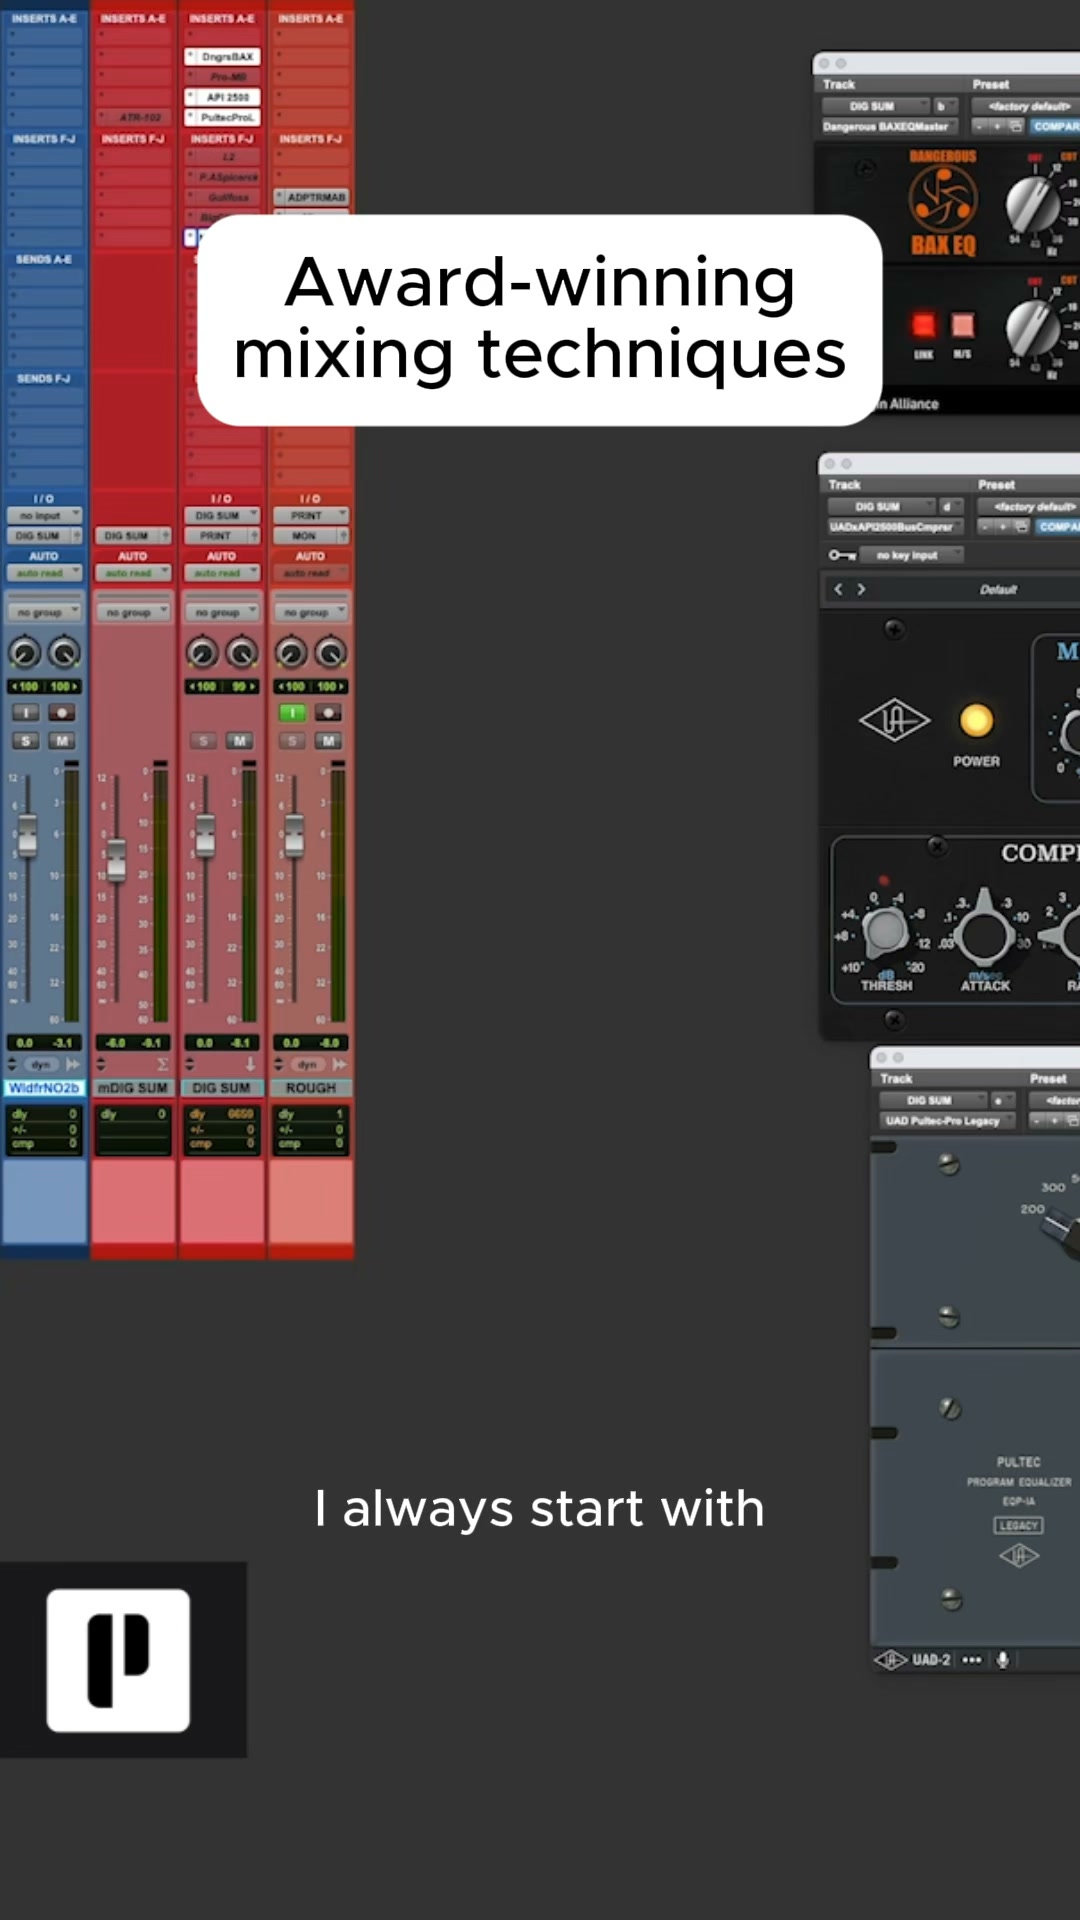
Task: Click previous preset minus in BAX EQ window
Action: coord(981,126)
